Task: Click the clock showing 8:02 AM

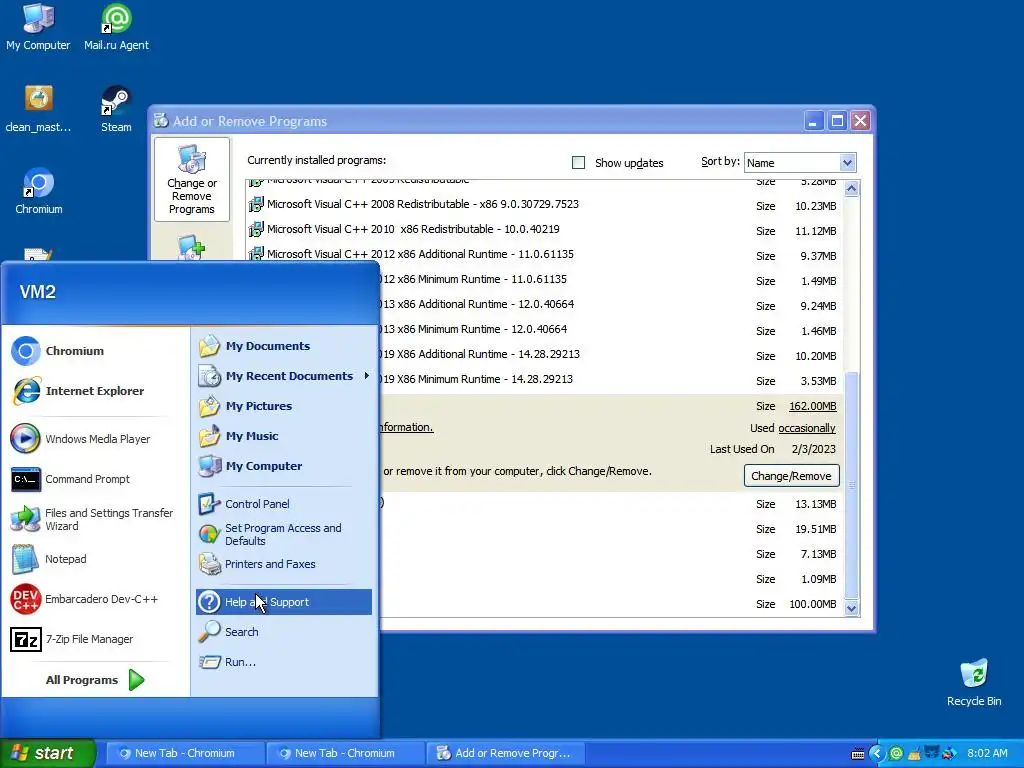Action: click(x=987, y=753)
